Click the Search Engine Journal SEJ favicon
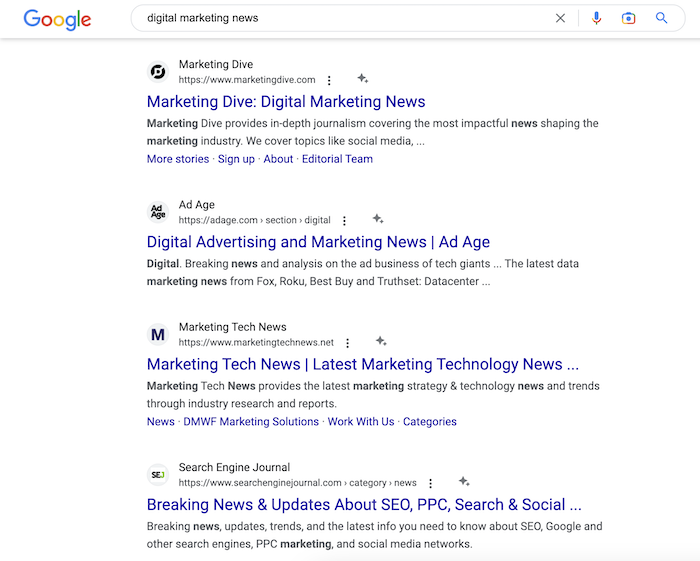This screenshot has height=561, width=700. point(158,474)
